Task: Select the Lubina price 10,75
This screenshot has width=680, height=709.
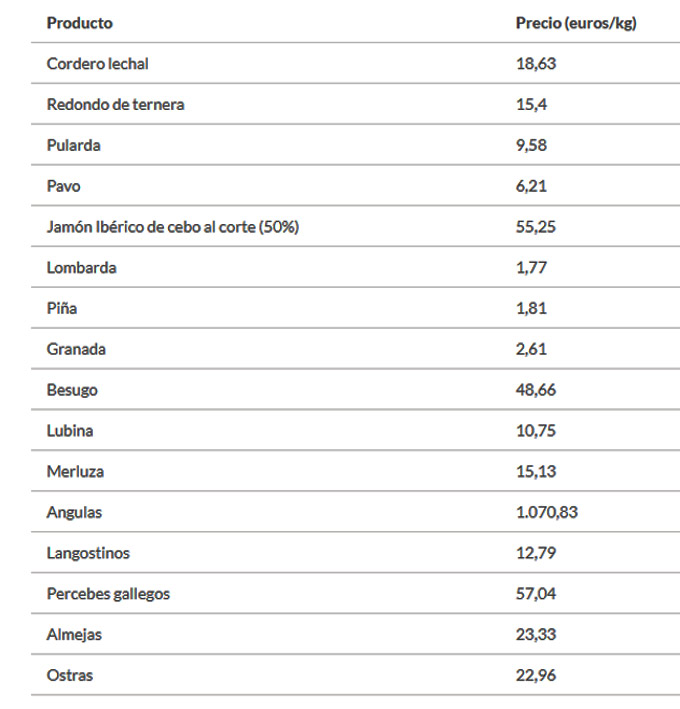Action: coord(535,431)
